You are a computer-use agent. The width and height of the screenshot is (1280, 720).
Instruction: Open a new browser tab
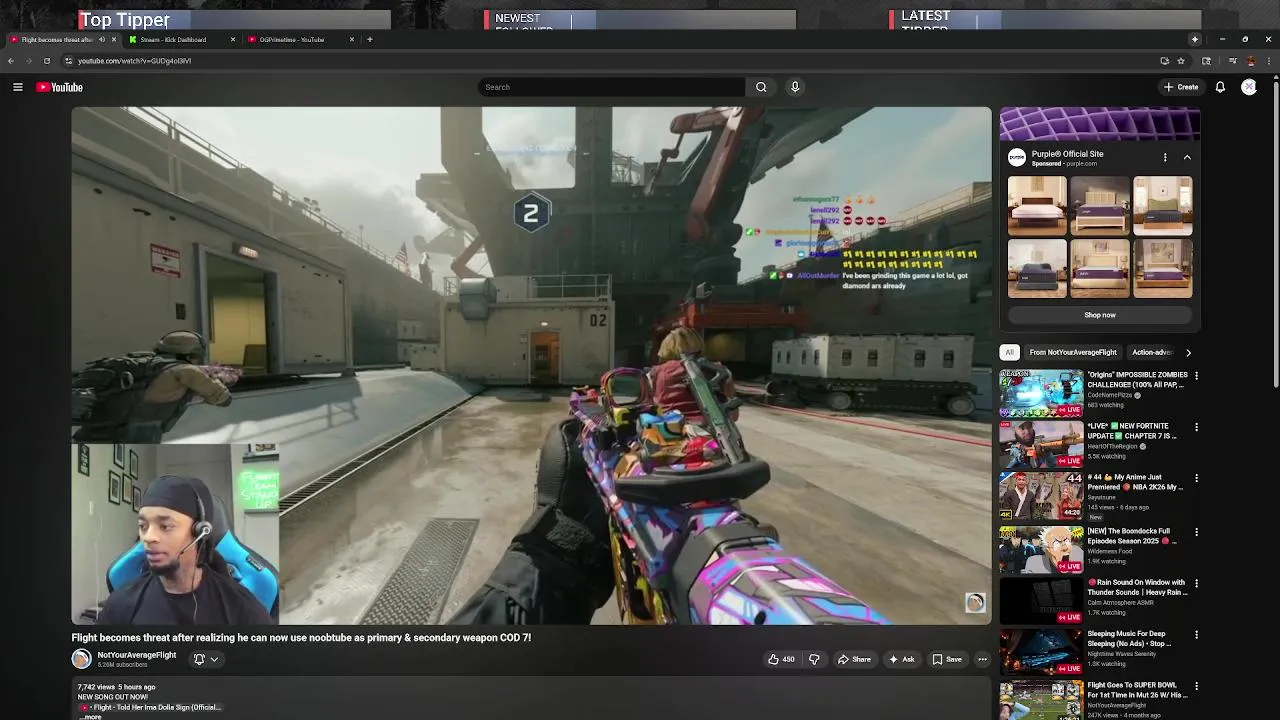click(x=369, y=39)
